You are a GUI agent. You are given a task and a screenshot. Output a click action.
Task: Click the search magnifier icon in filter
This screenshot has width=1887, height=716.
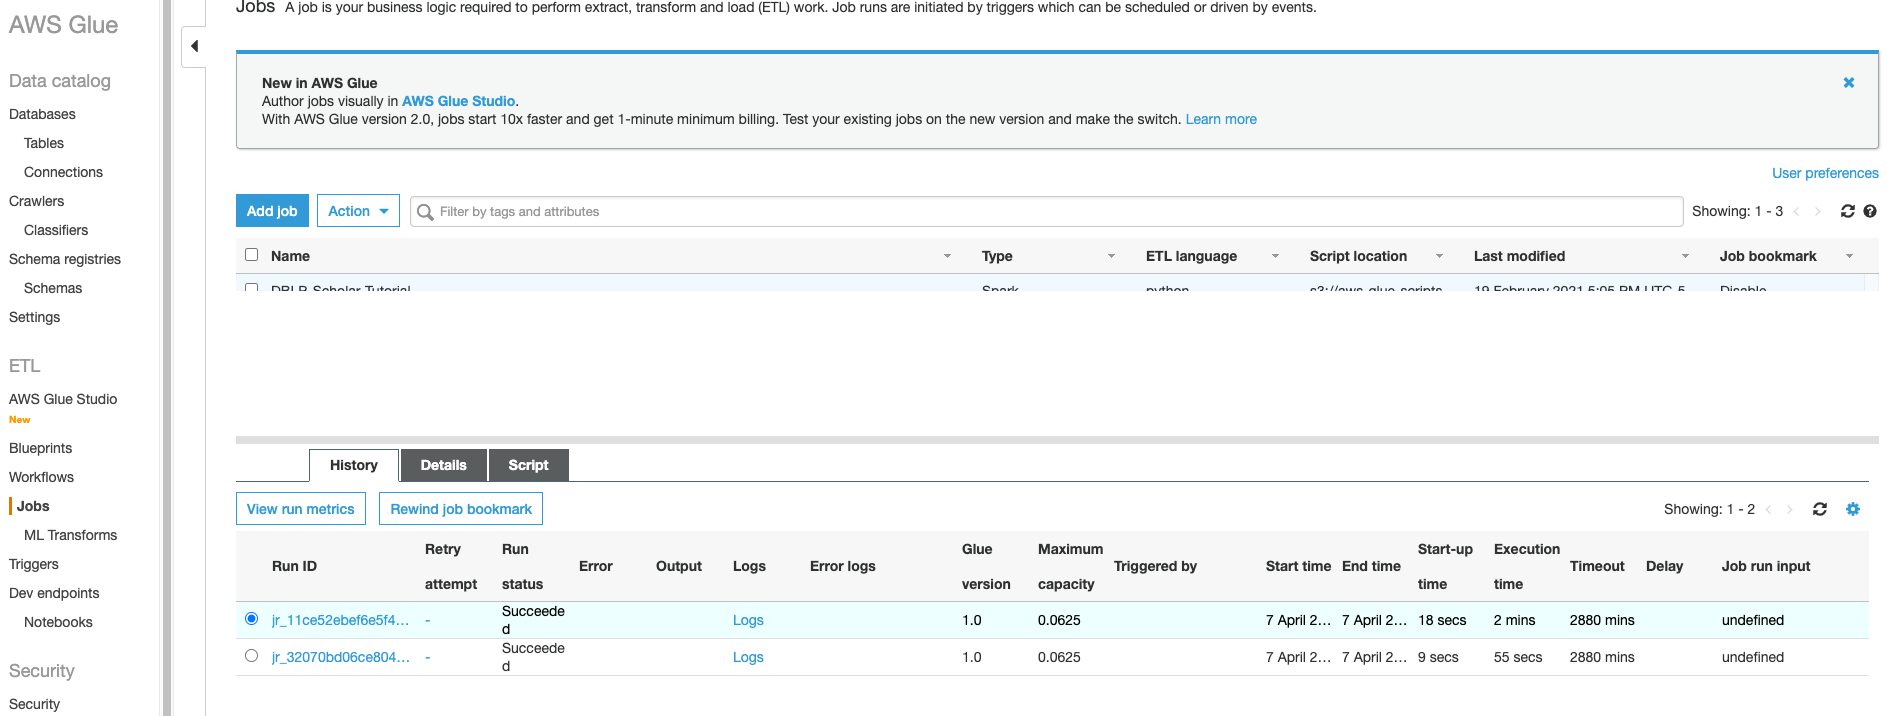click(425, 212)
